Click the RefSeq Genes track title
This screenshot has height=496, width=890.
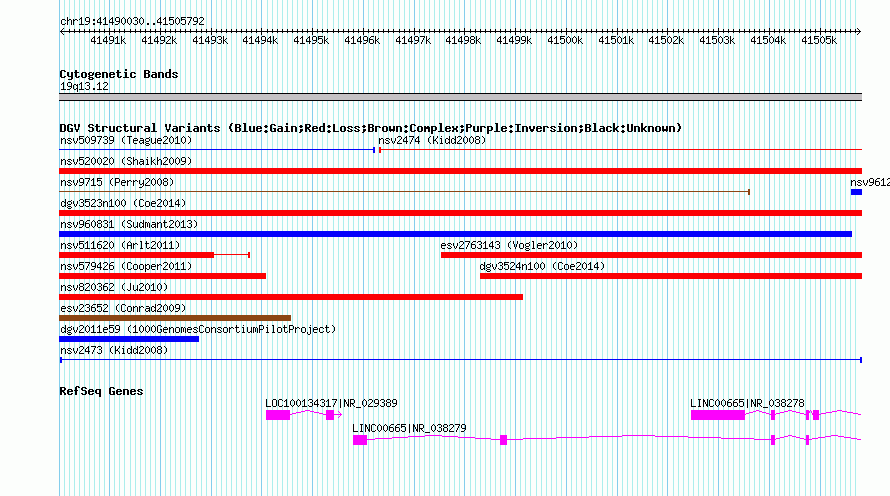pyautogui.click(x=101, y=391)
